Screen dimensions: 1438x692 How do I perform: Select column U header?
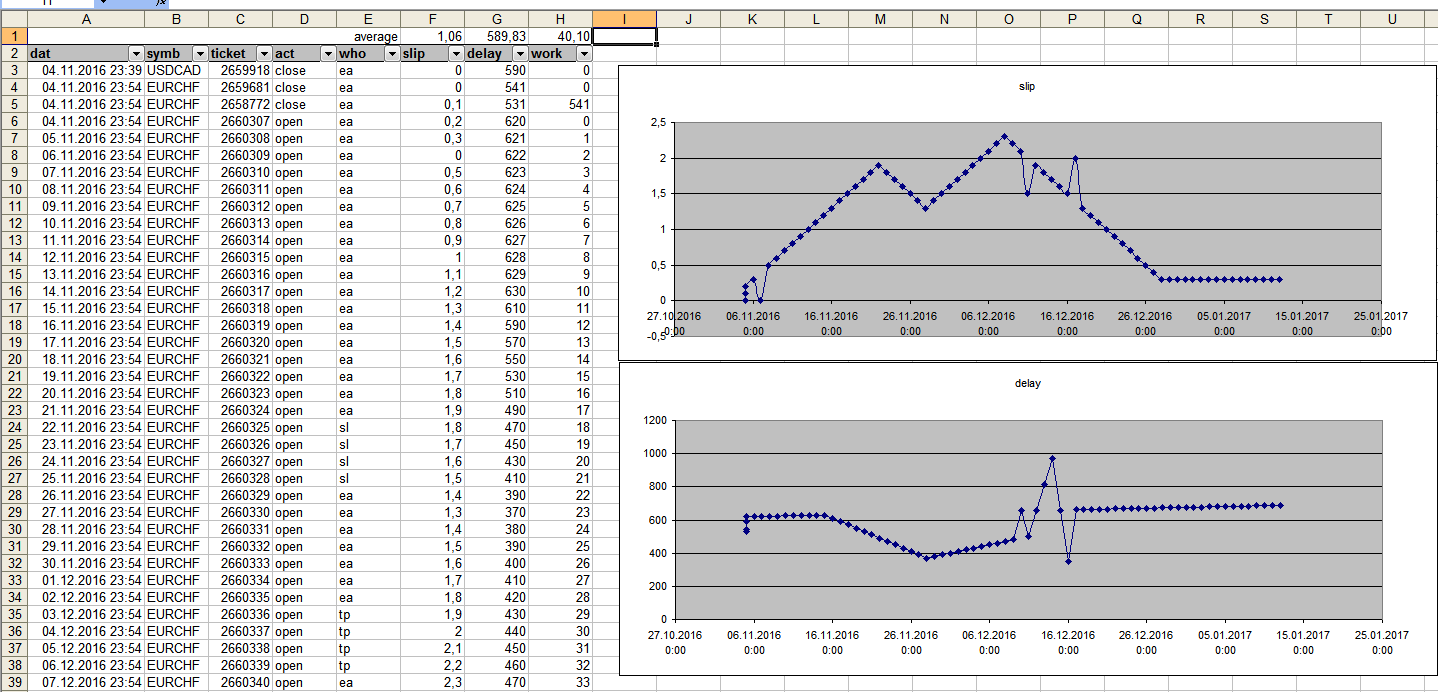pos(1392,19)
